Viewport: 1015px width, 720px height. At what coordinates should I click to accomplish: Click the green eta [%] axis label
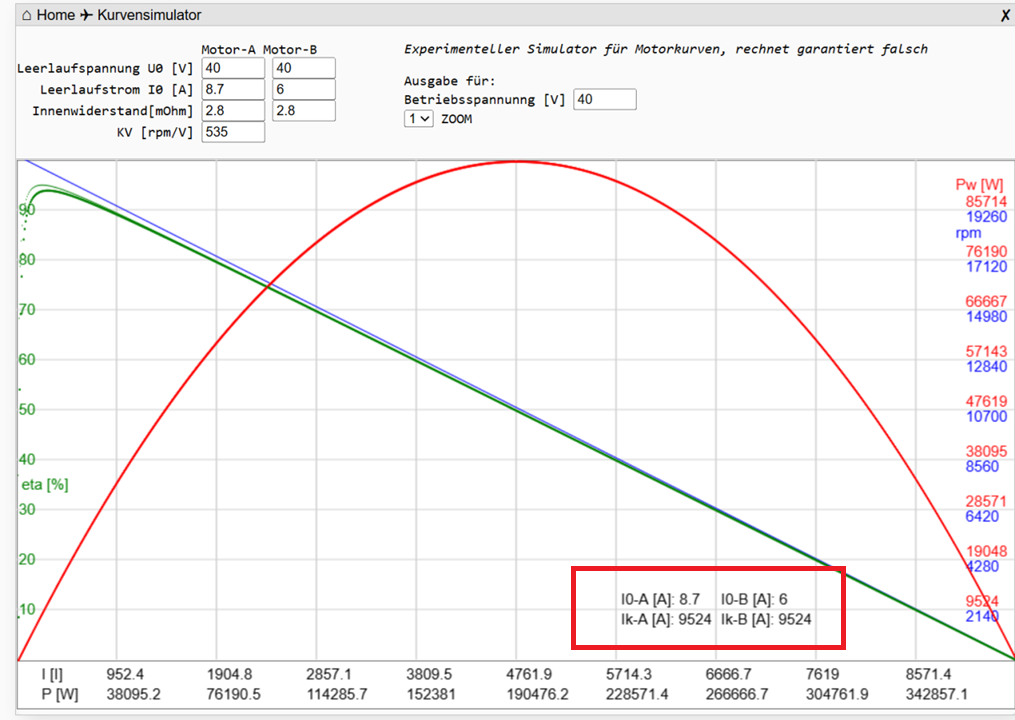[x=45, y=484]
